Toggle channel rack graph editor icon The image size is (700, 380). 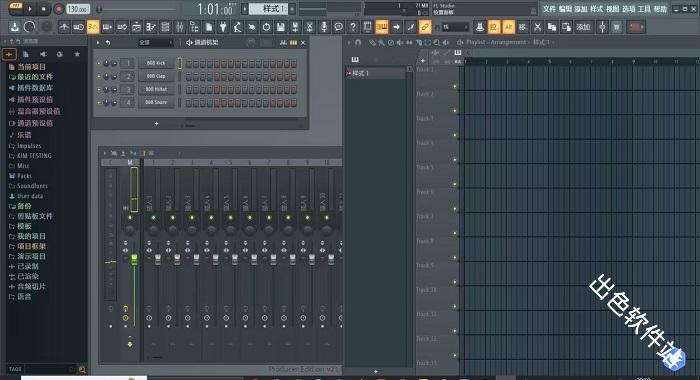[283, 42]
